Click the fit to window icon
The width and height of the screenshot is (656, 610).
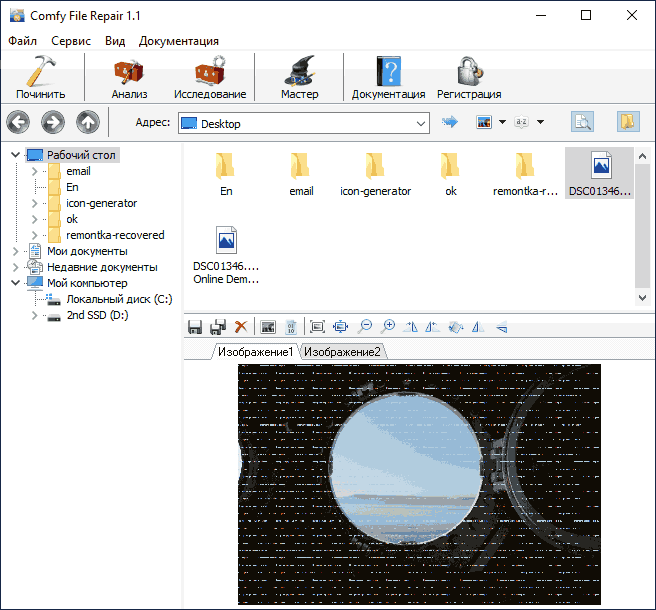coord(341,326)
